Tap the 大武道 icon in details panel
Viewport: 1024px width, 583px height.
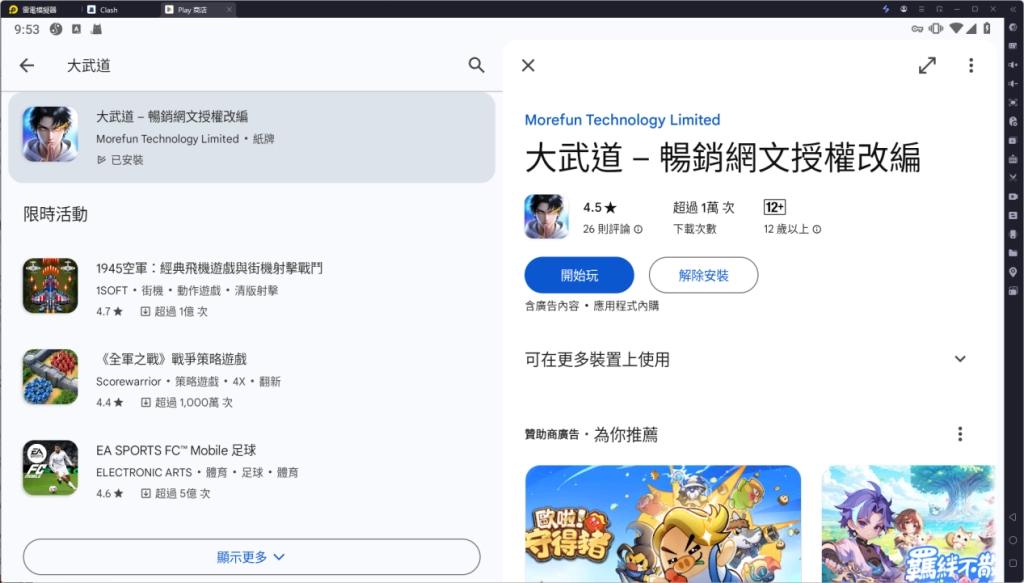click(x=547, y=217)
